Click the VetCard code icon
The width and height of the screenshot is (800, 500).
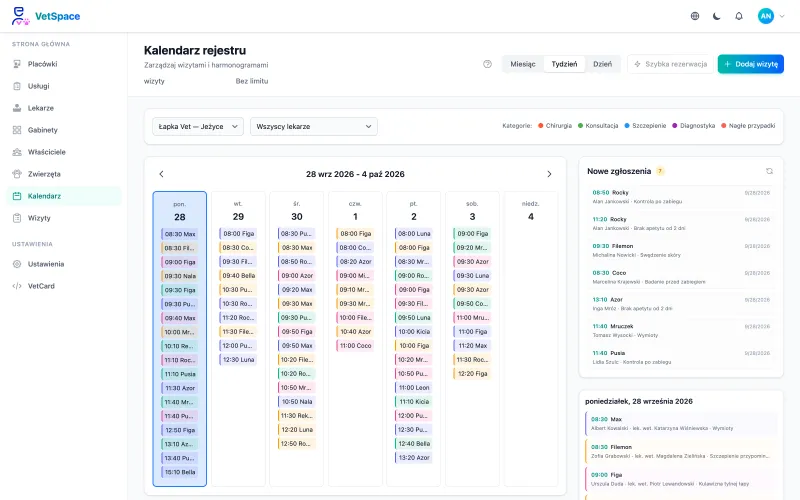(17, 286)
